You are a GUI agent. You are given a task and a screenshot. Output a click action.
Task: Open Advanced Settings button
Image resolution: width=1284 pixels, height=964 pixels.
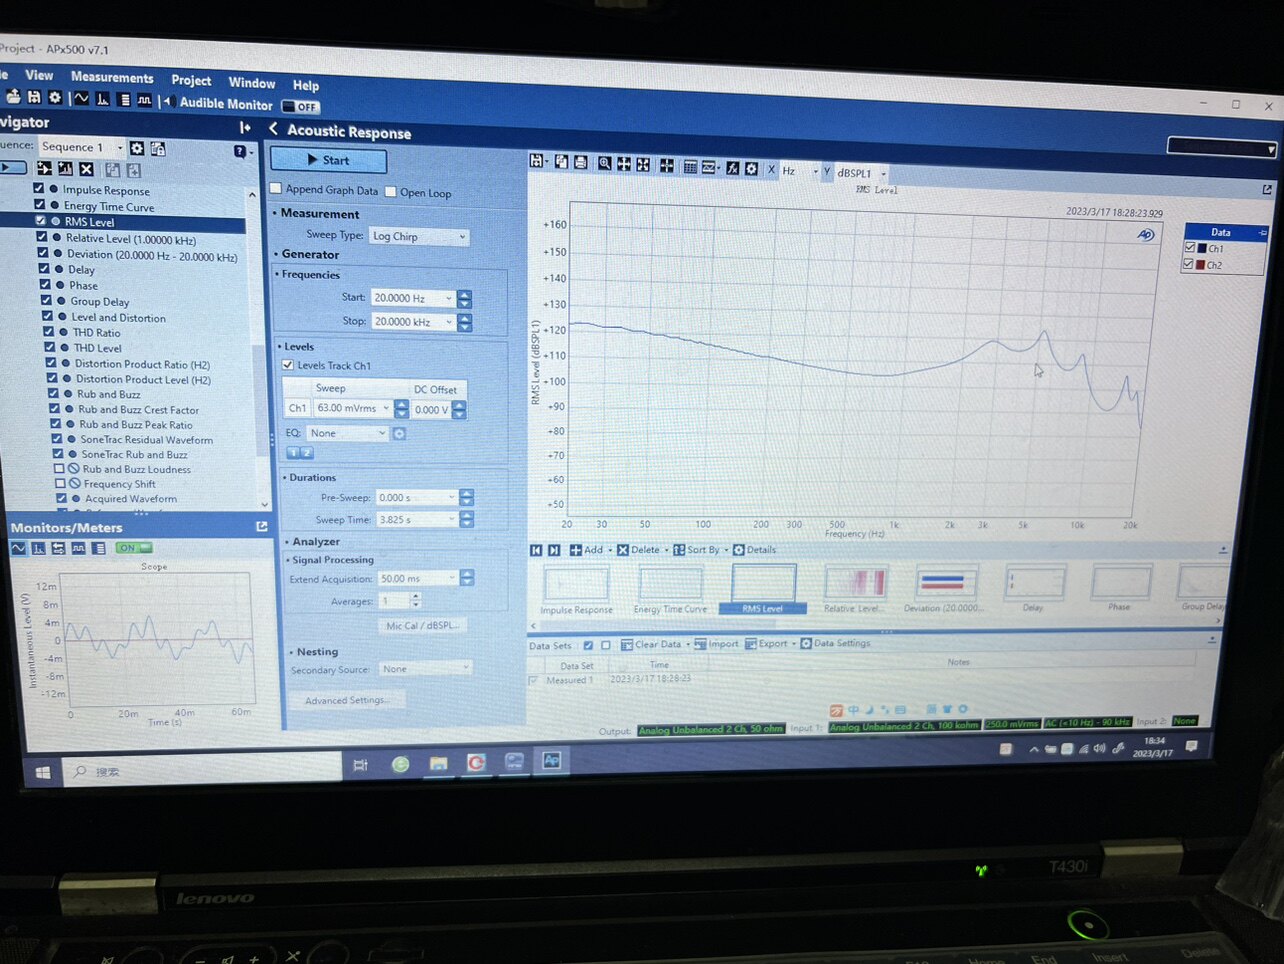click(347, 700)
